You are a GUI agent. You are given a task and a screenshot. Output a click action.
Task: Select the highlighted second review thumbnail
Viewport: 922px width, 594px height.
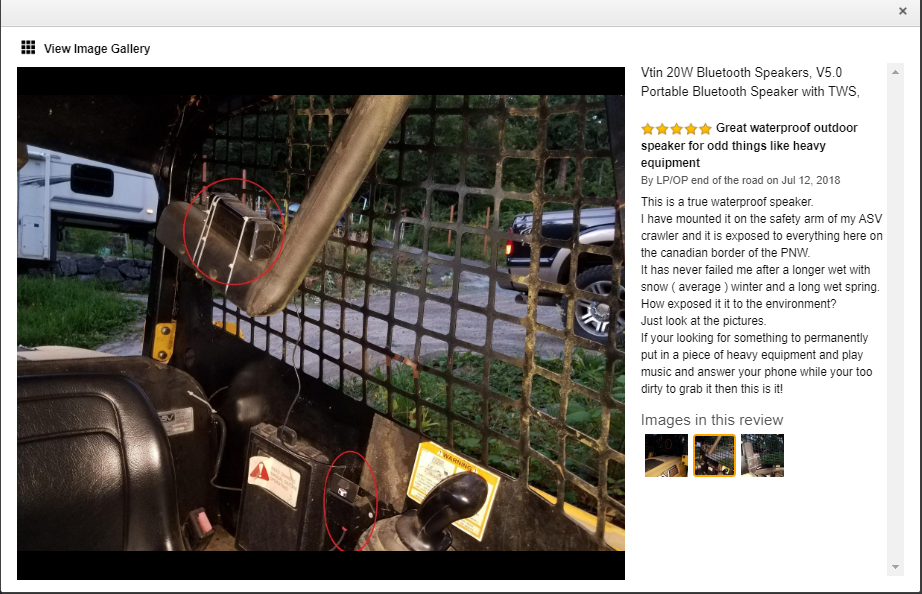[714, 455]
